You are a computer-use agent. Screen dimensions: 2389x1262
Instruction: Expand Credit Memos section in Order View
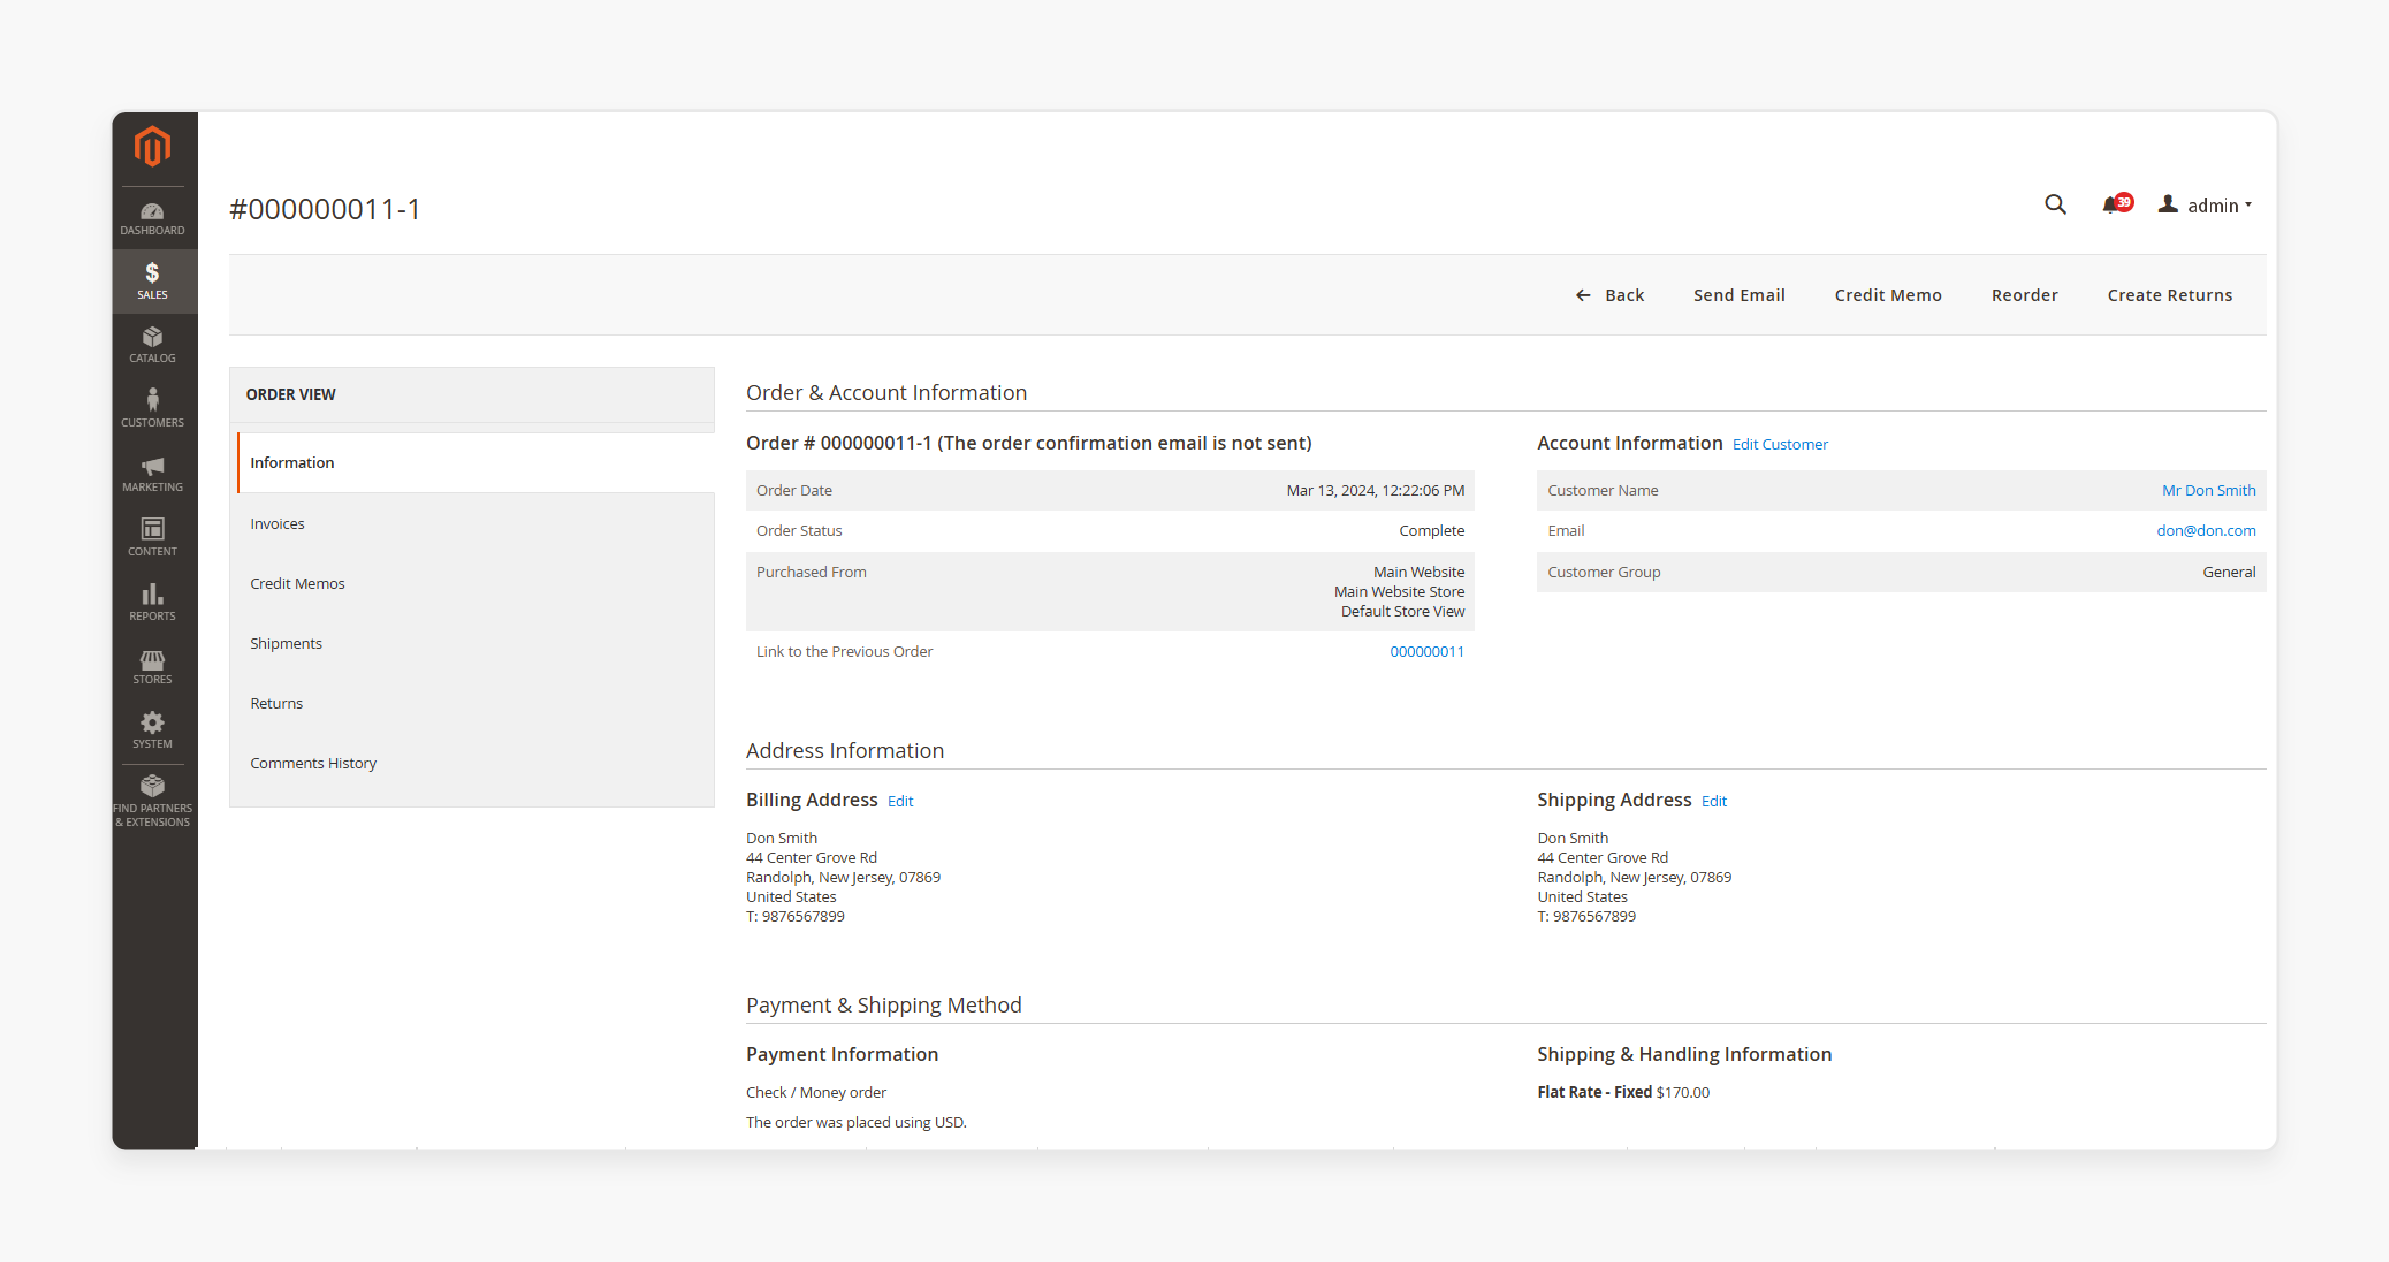point(299,583)
